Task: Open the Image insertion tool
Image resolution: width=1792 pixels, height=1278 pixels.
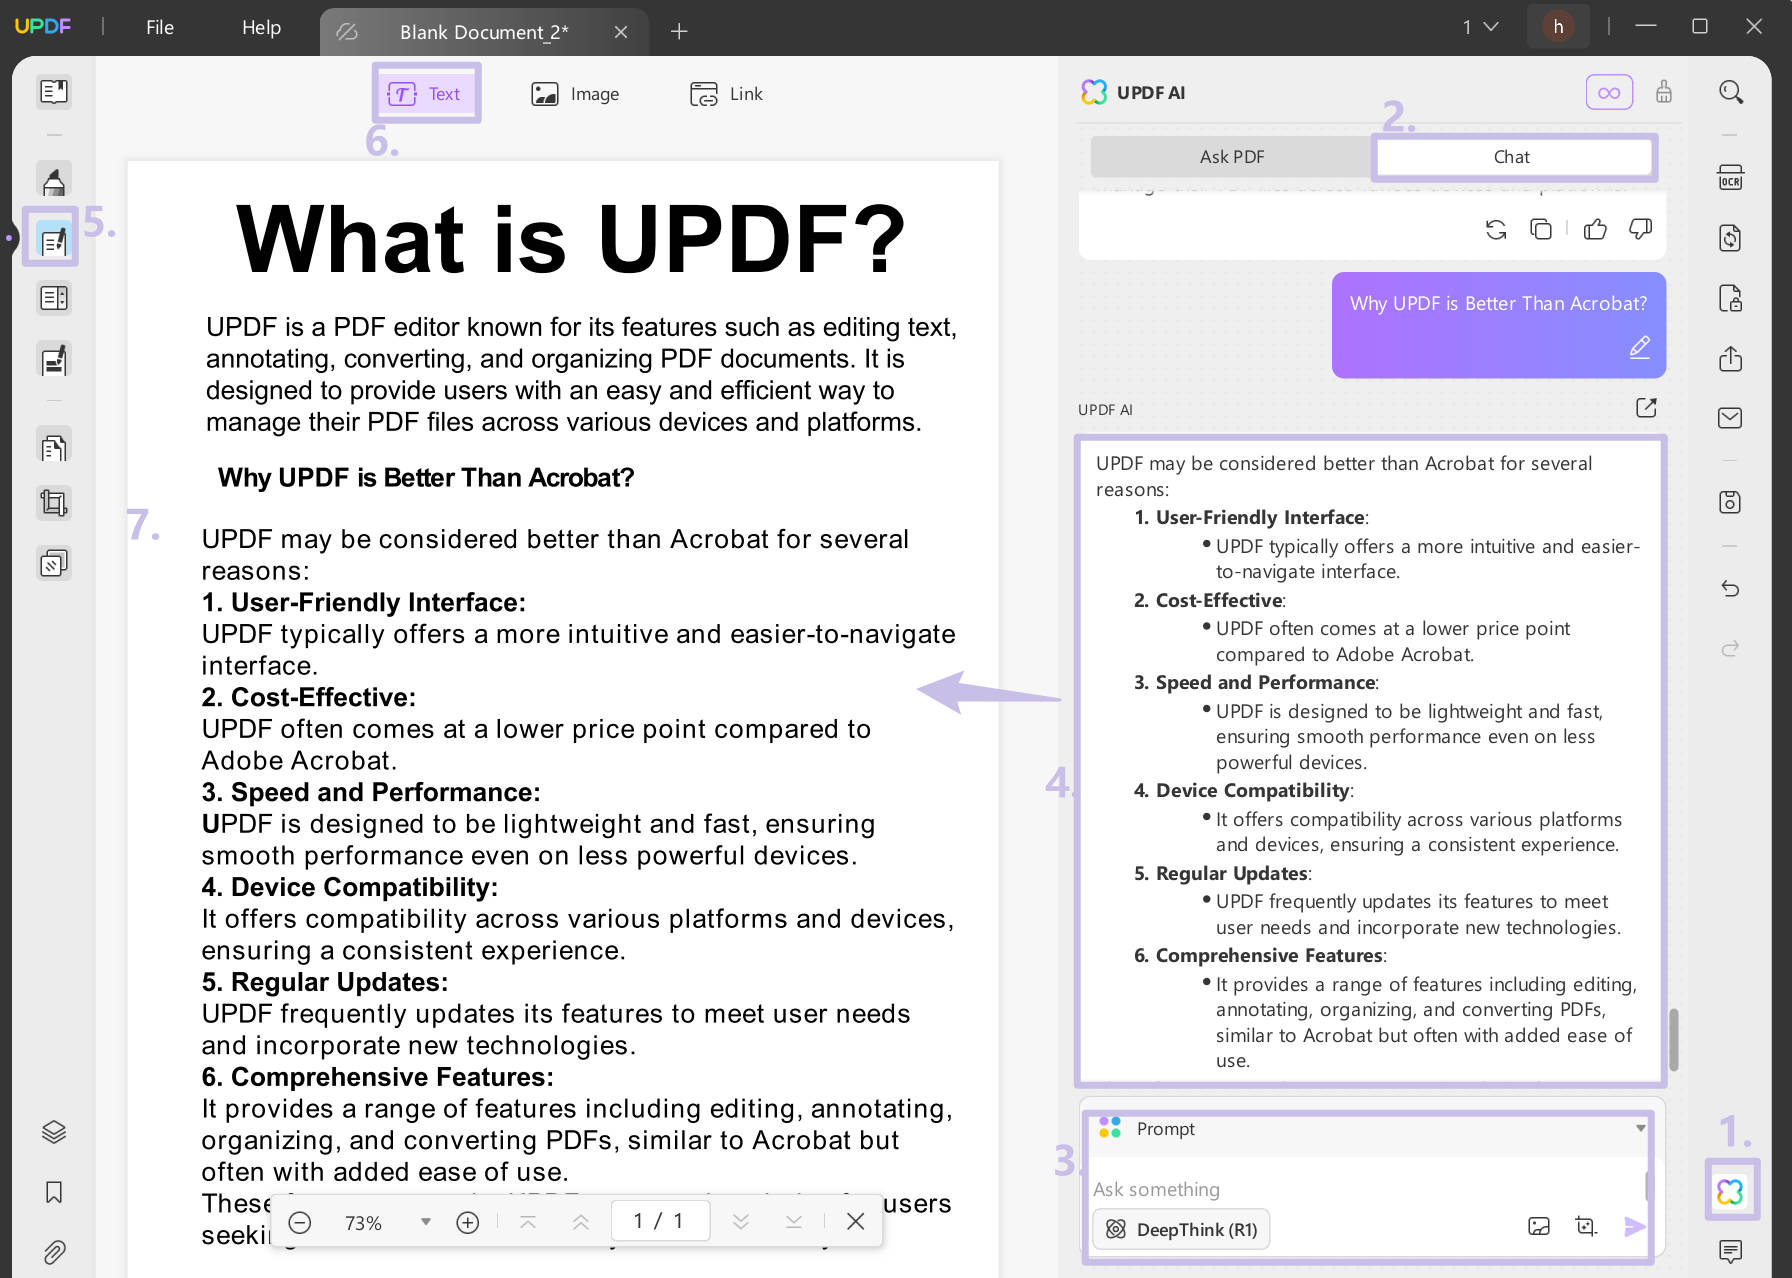Action: (x=576, y=93)
